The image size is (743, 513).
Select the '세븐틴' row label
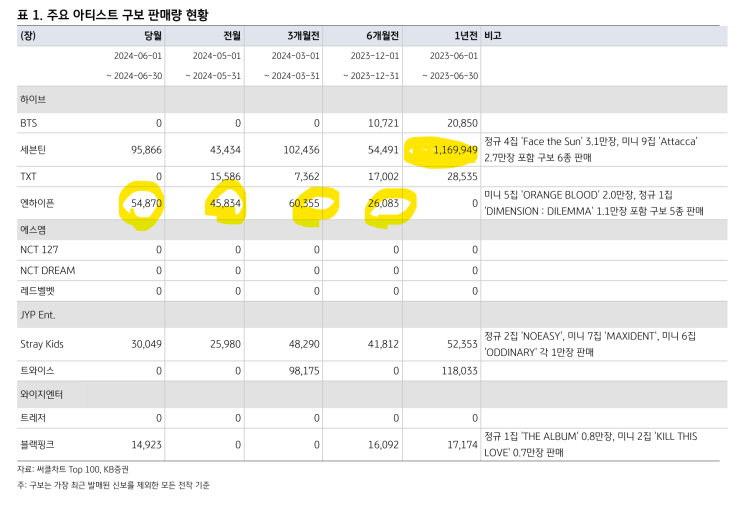coord(33,150)
